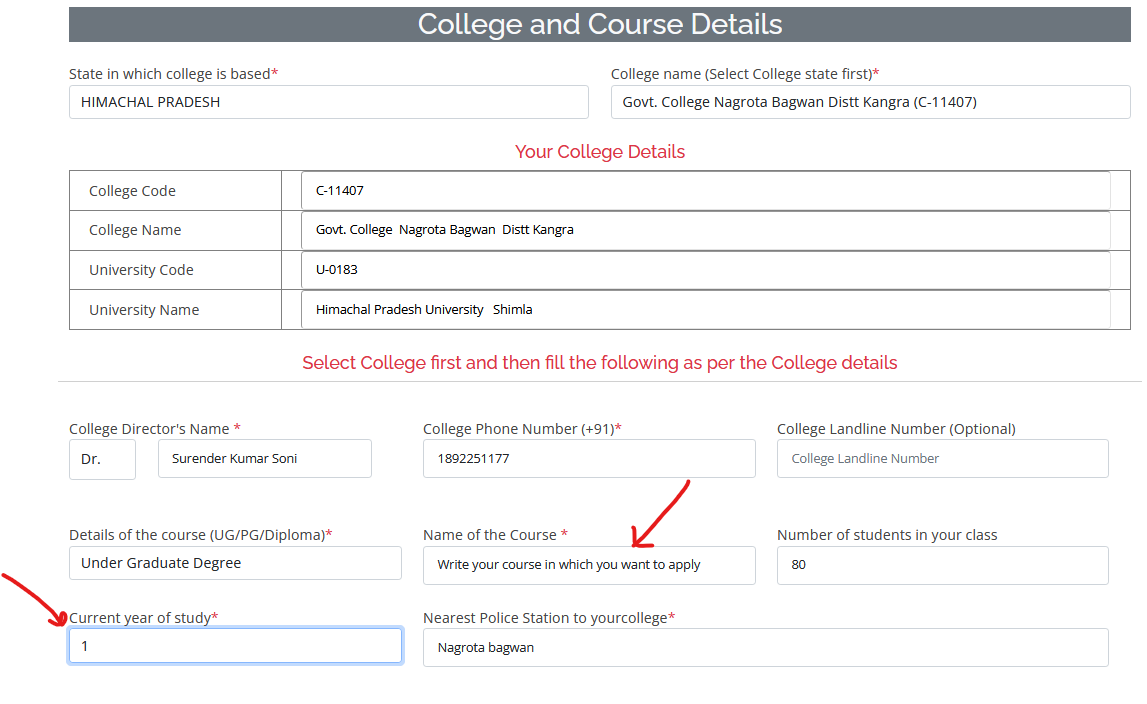
Task: Focus the Current year of study field
Action: pos(236,646)
